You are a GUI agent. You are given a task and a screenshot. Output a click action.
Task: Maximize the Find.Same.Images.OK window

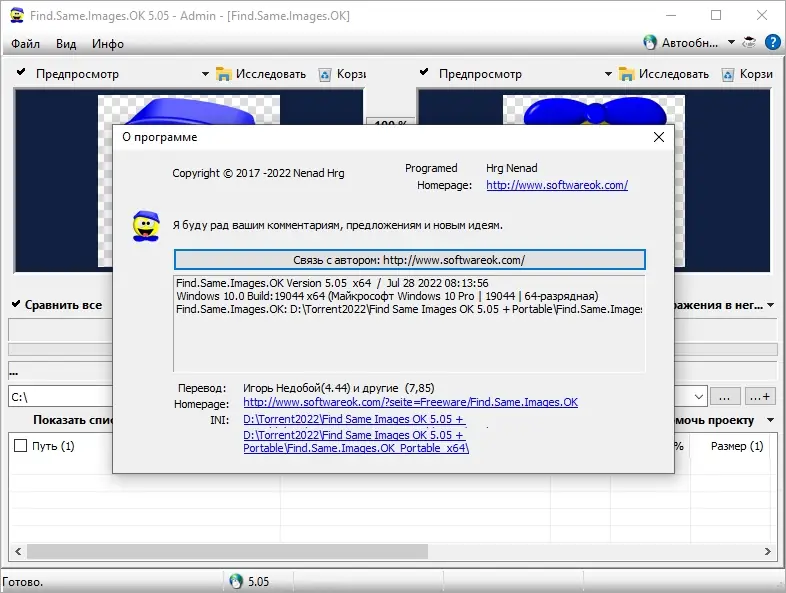click(716, 16)
